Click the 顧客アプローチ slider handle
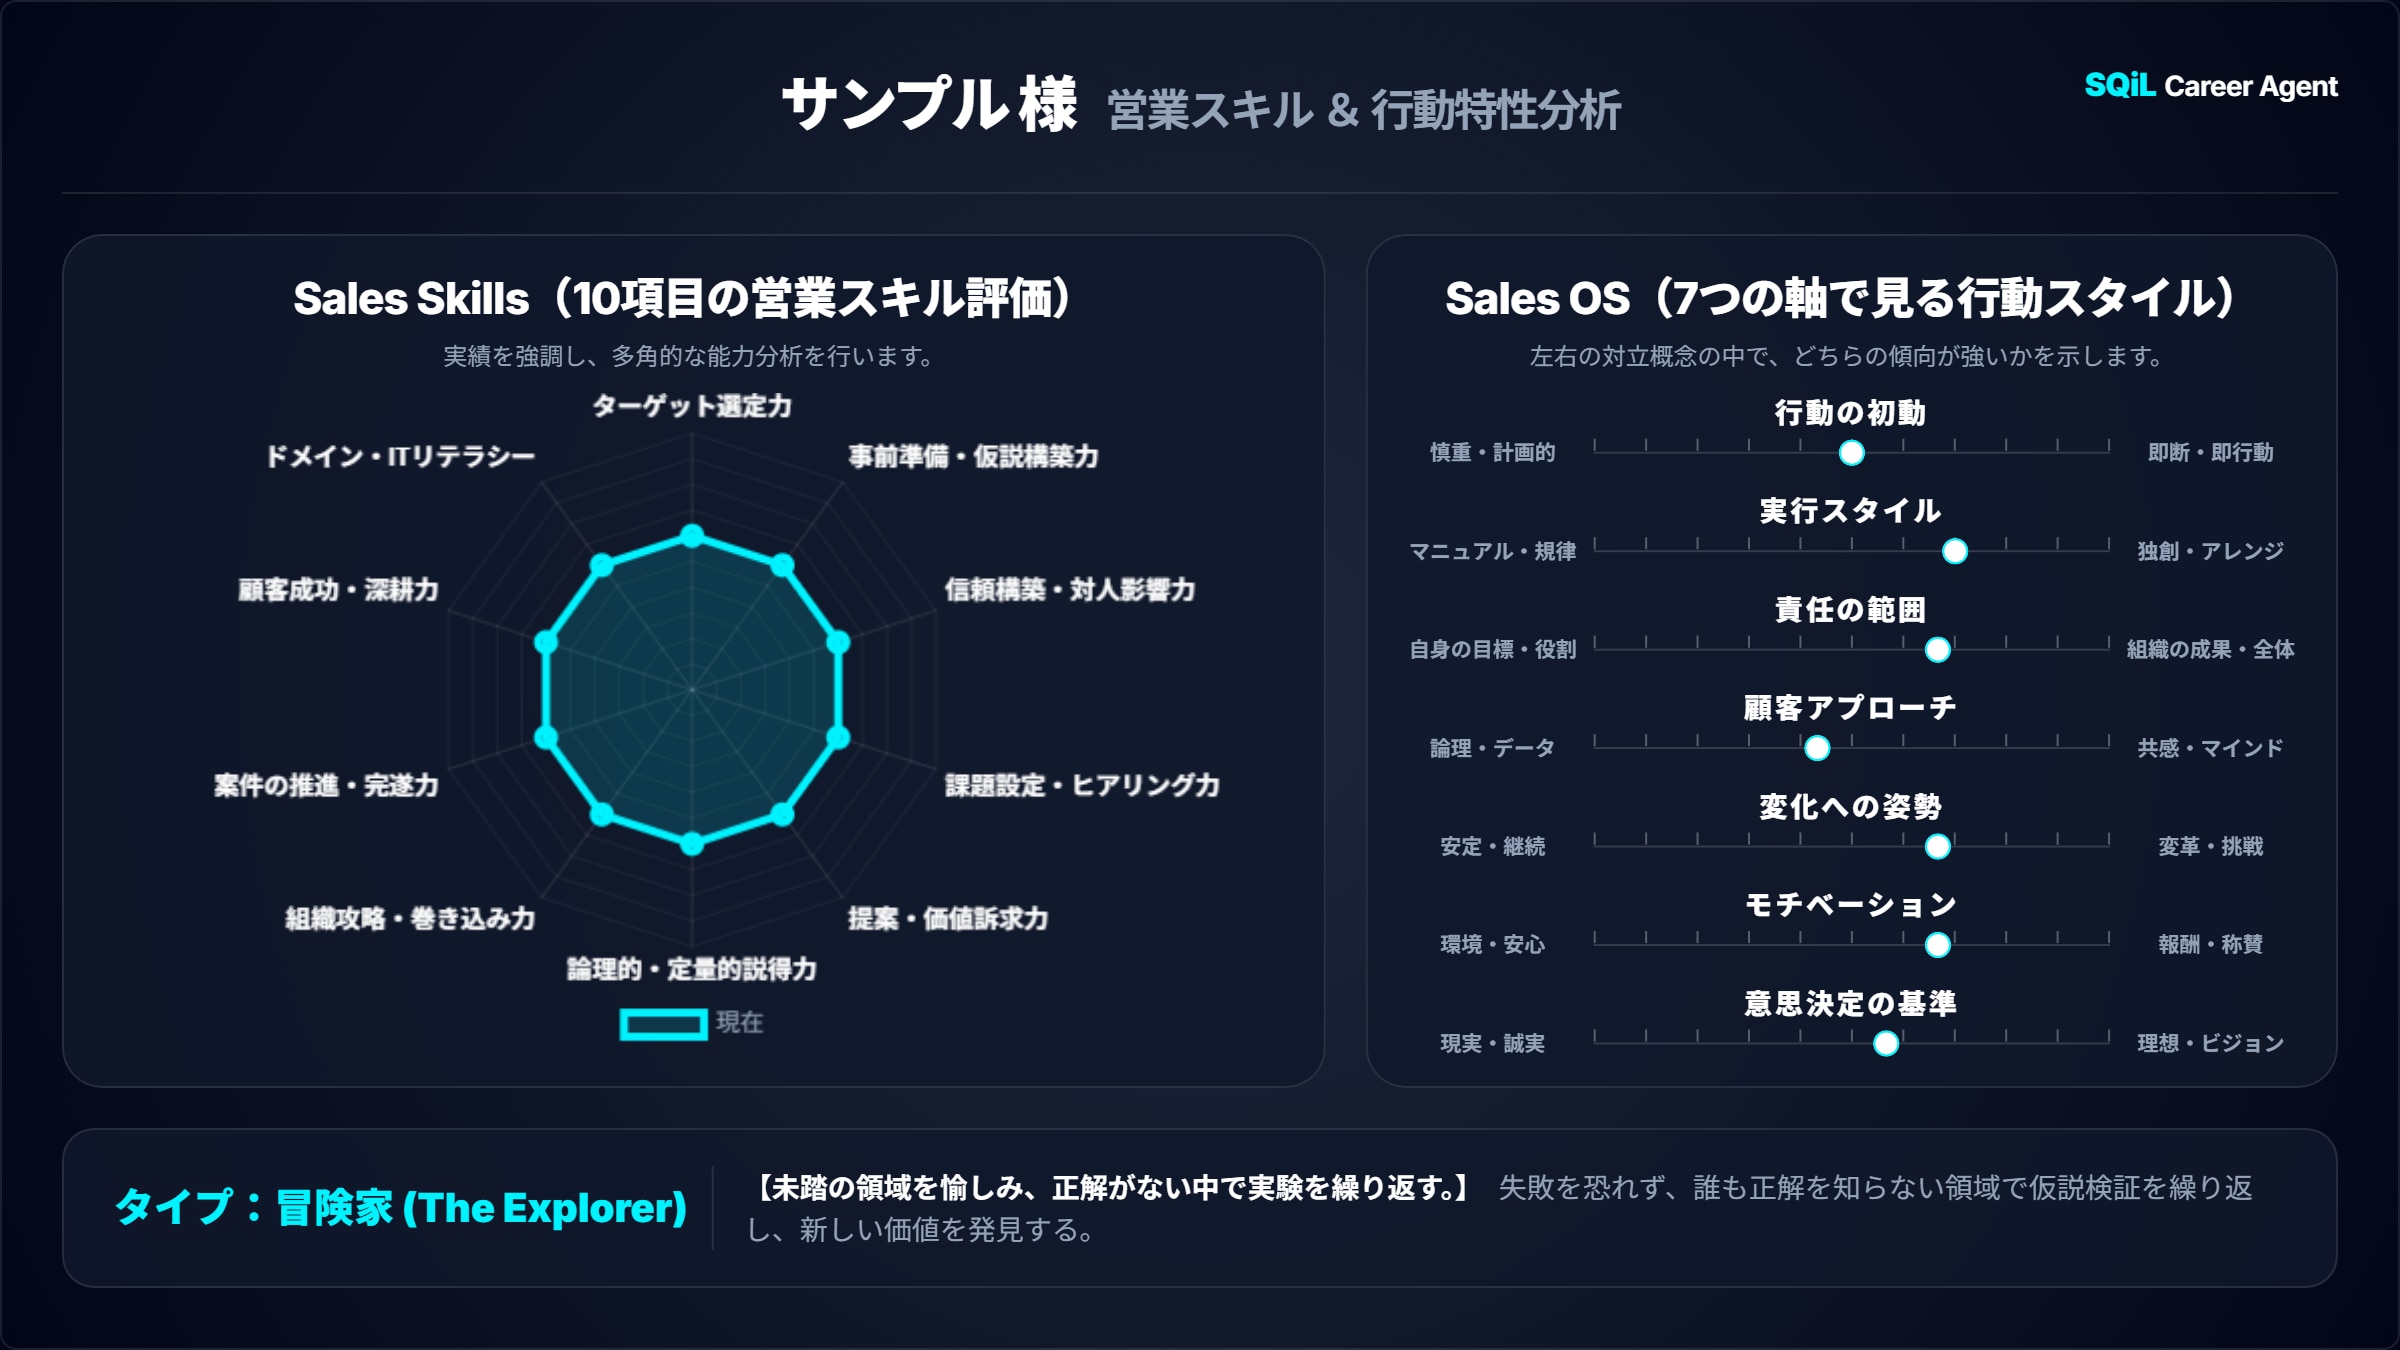Image resolution: width=2400 pixels, height=1350 pixels. (x=1817, y=748)
